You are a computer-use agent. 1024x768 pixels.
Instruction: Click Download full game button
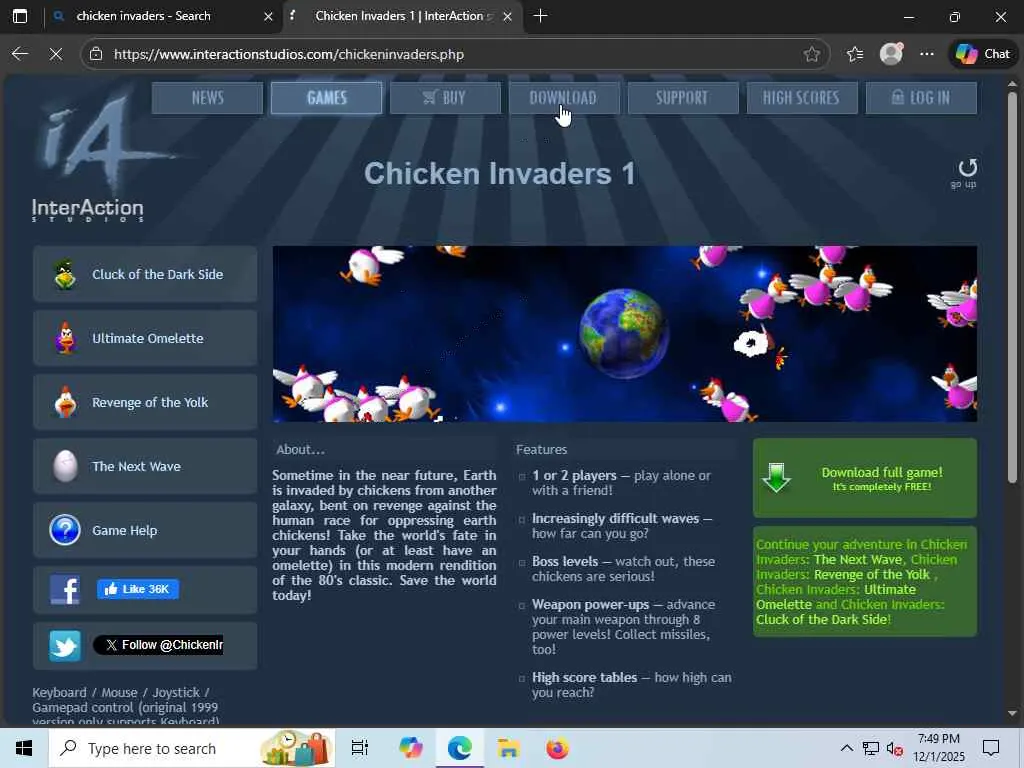(865, 478)
